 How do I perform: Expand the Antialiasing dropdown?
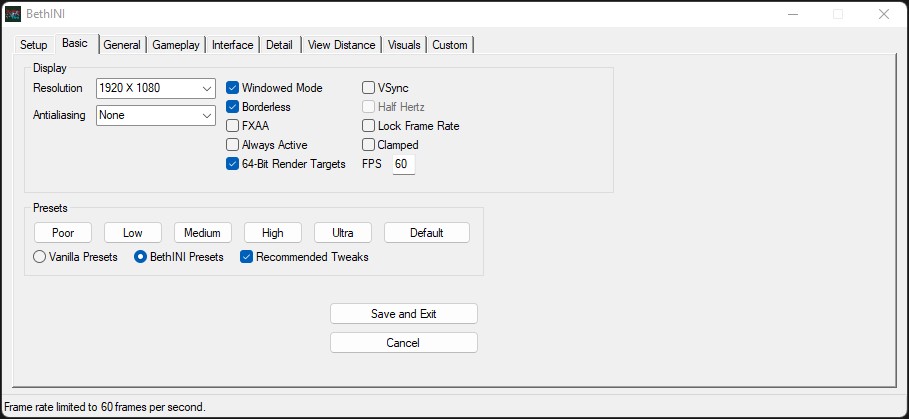click(156, 115)
